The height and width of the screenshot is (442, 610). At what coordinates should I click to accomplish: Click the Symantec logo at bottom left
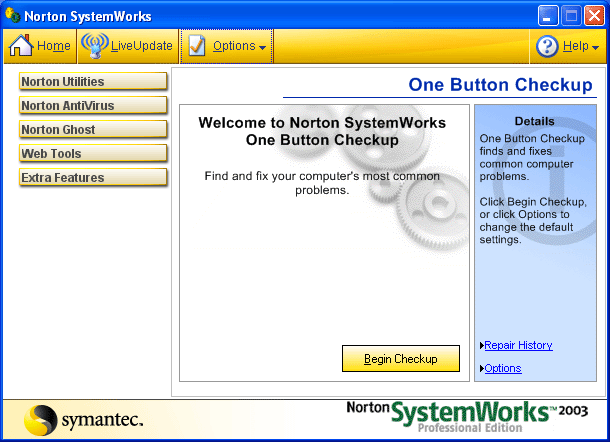83,418
